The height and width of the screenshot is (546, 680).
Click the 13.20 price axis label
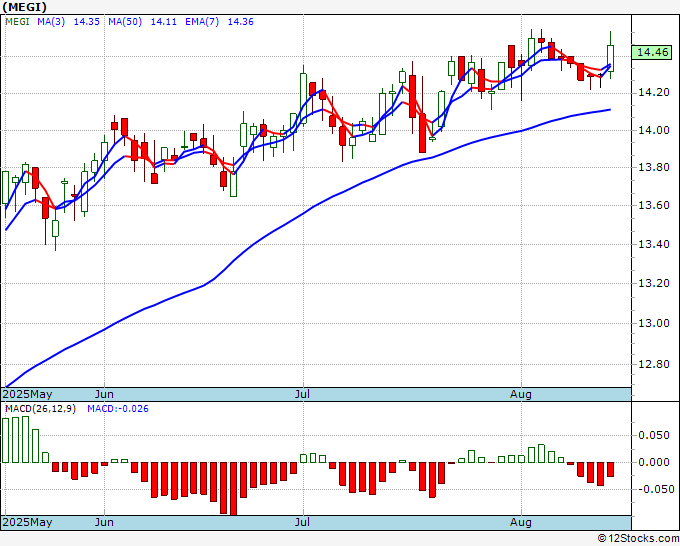point(654,283)
